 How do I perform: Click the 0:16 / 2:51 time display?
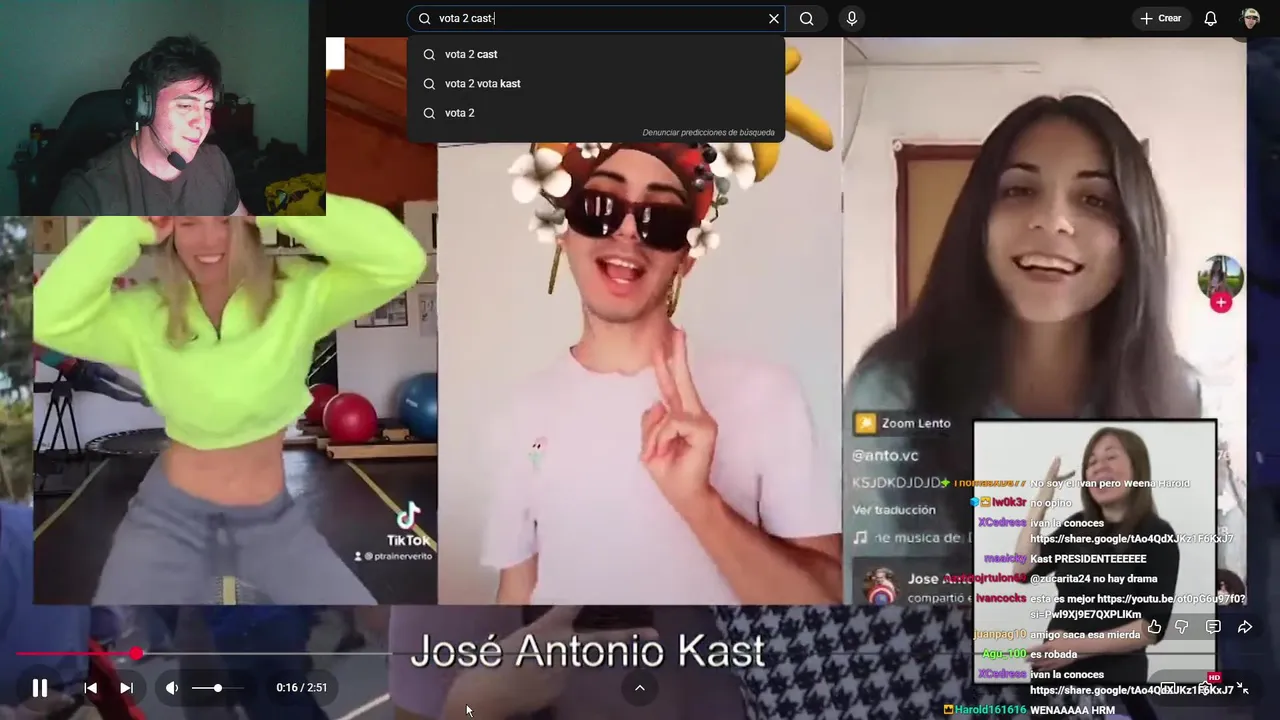tap(301, 688)
